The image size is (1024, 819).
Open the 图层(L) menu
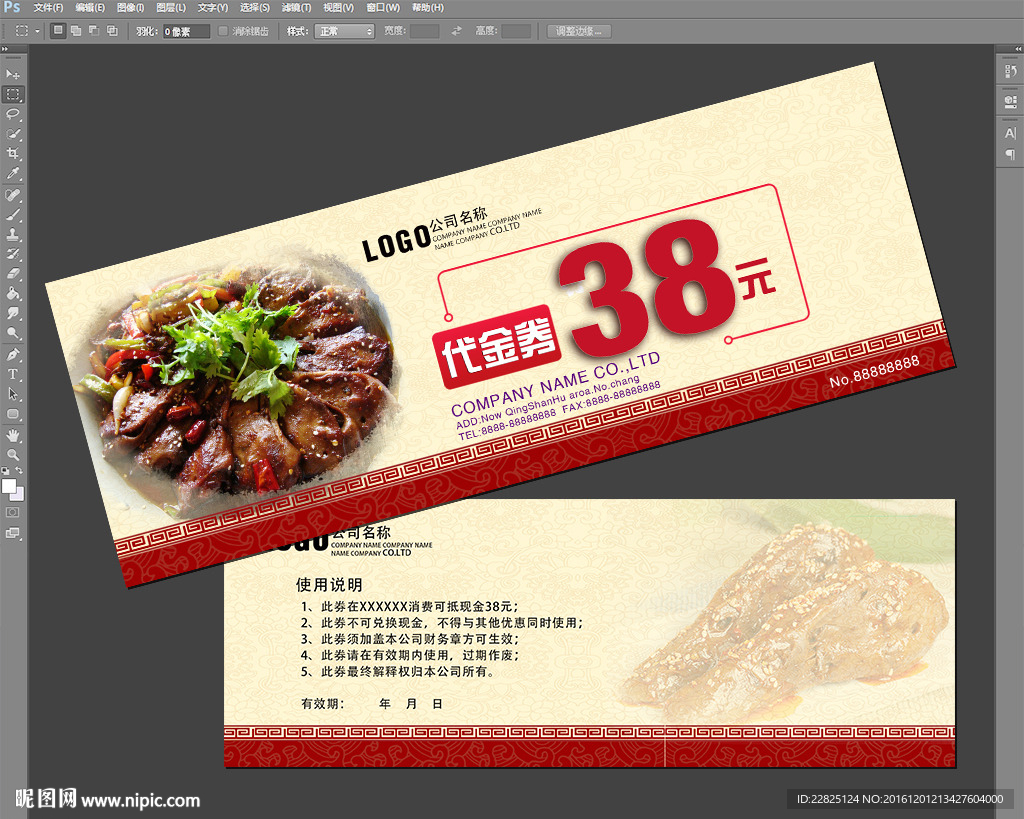coord(171,8)
